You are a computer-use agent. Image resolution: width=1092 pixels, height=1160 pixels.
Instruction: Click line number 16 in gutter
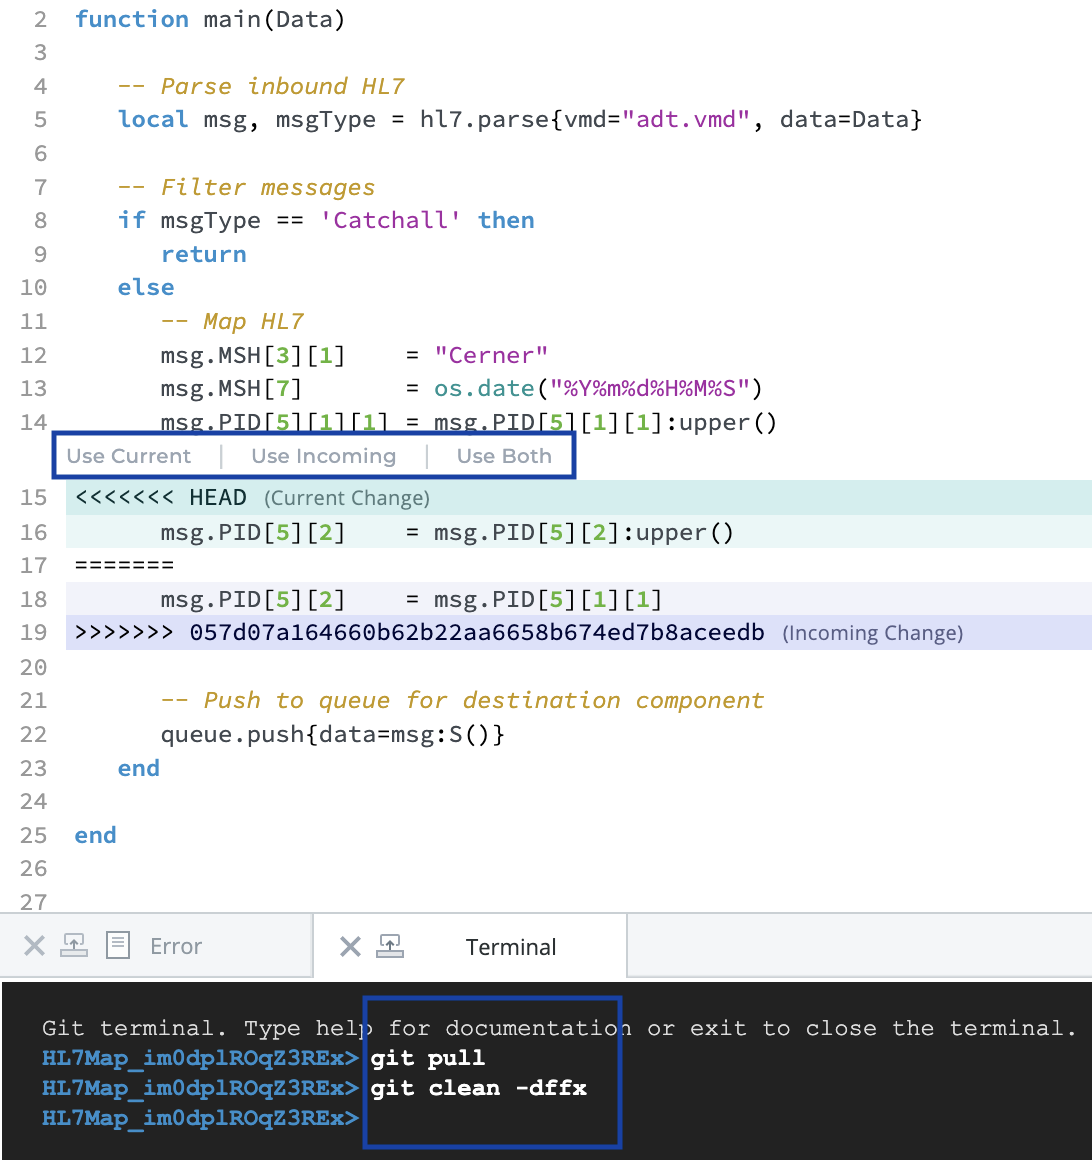tap(34, 532)
